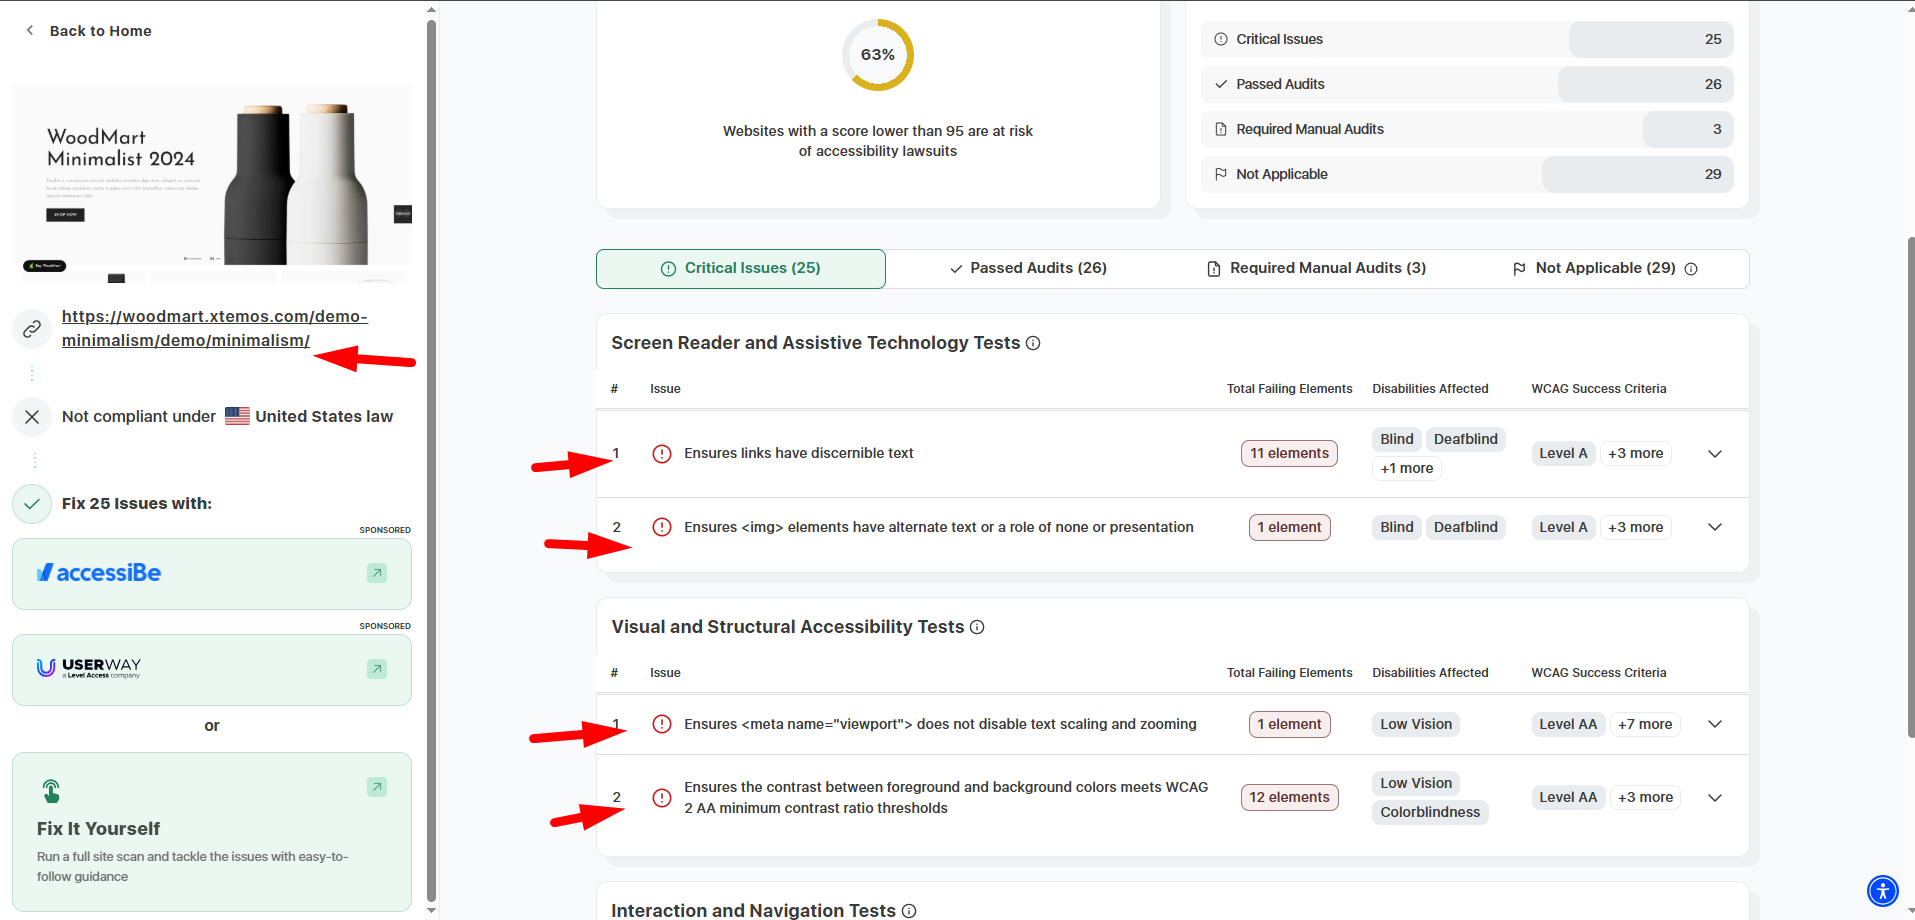Click the 63% score progress ring
The height and width of the screenshot is (920, 1915).
877,55
